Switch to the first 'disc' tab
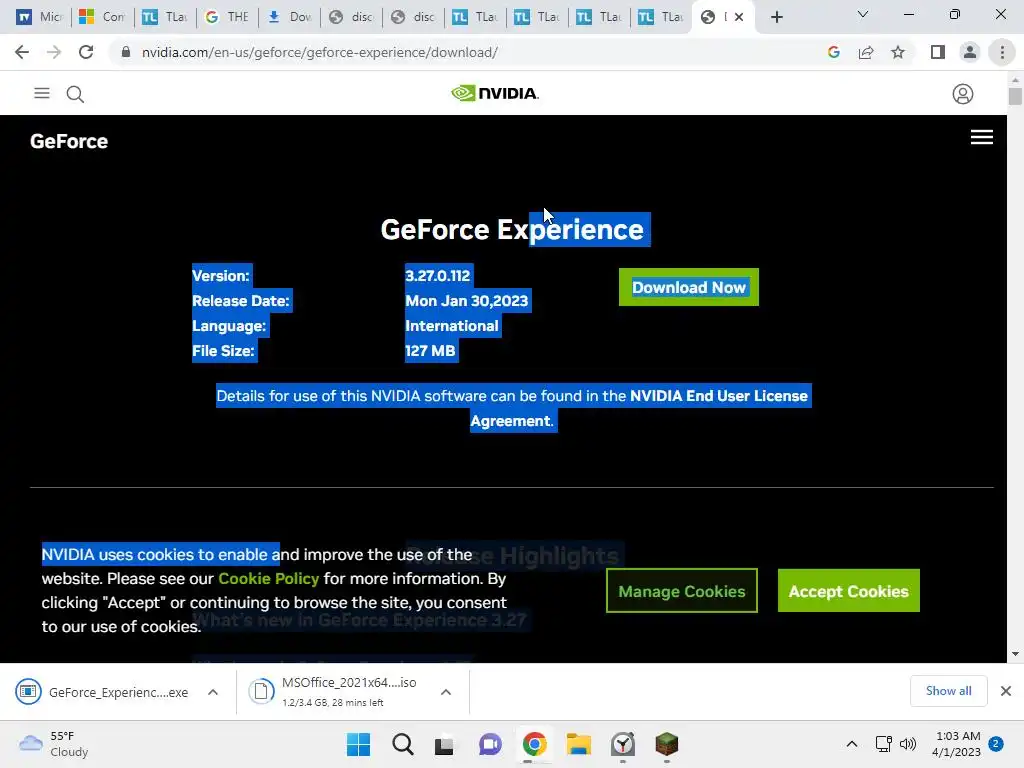1024x768 pixels. coord(350,17)
